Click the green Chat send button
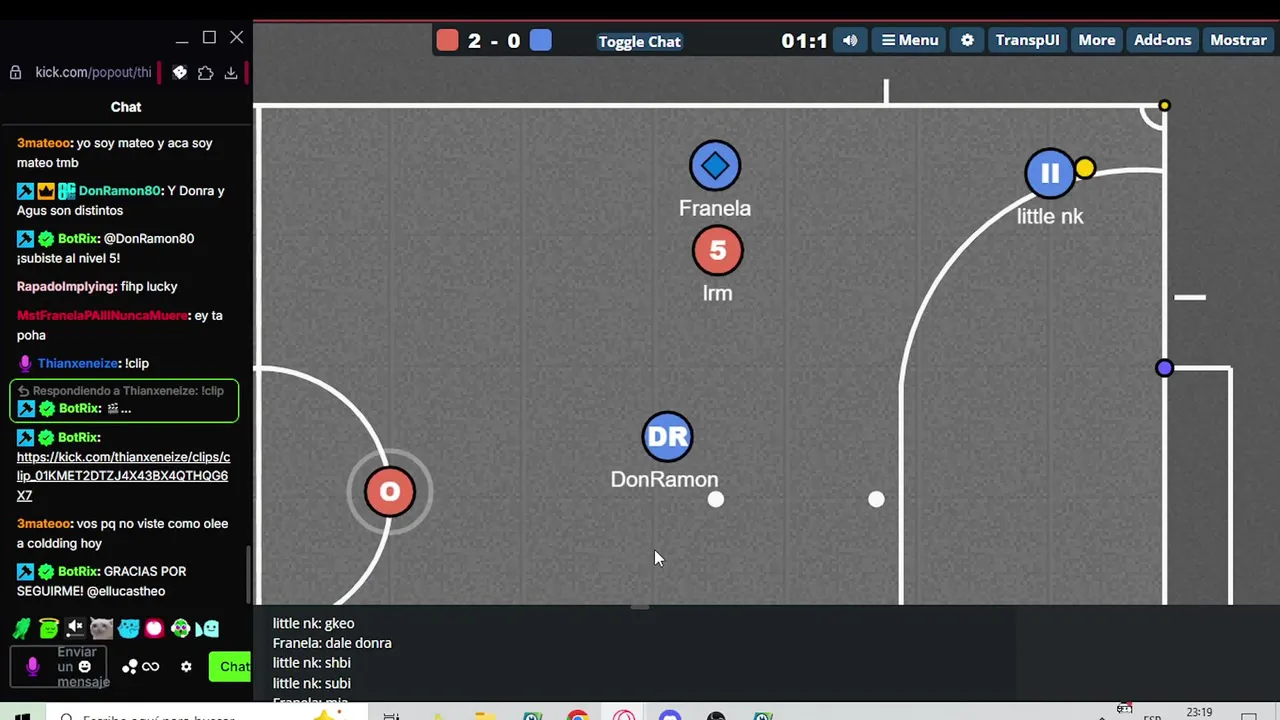This screenshot has height=720, width=1280. [x=231, y=667]
